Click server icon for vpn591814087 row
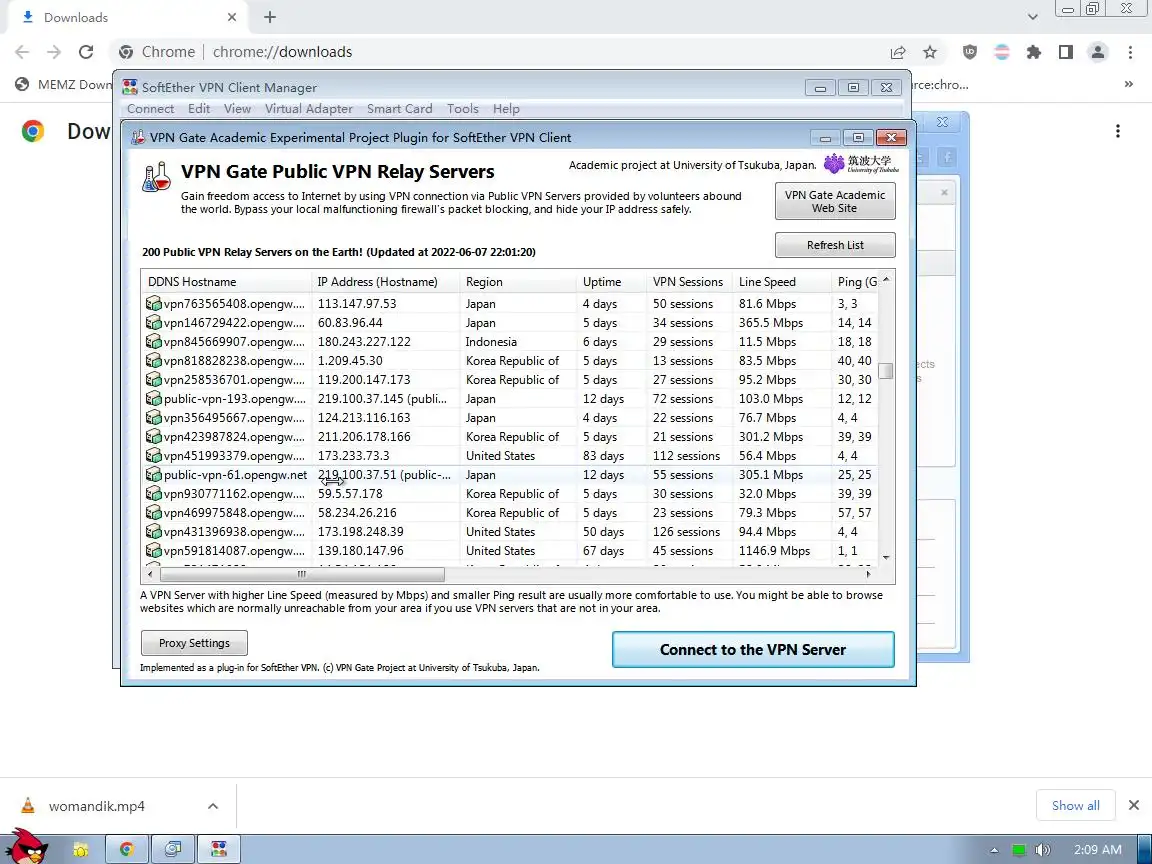The height and width of the screenshot is (864, 1152). (x=154, y=551)
